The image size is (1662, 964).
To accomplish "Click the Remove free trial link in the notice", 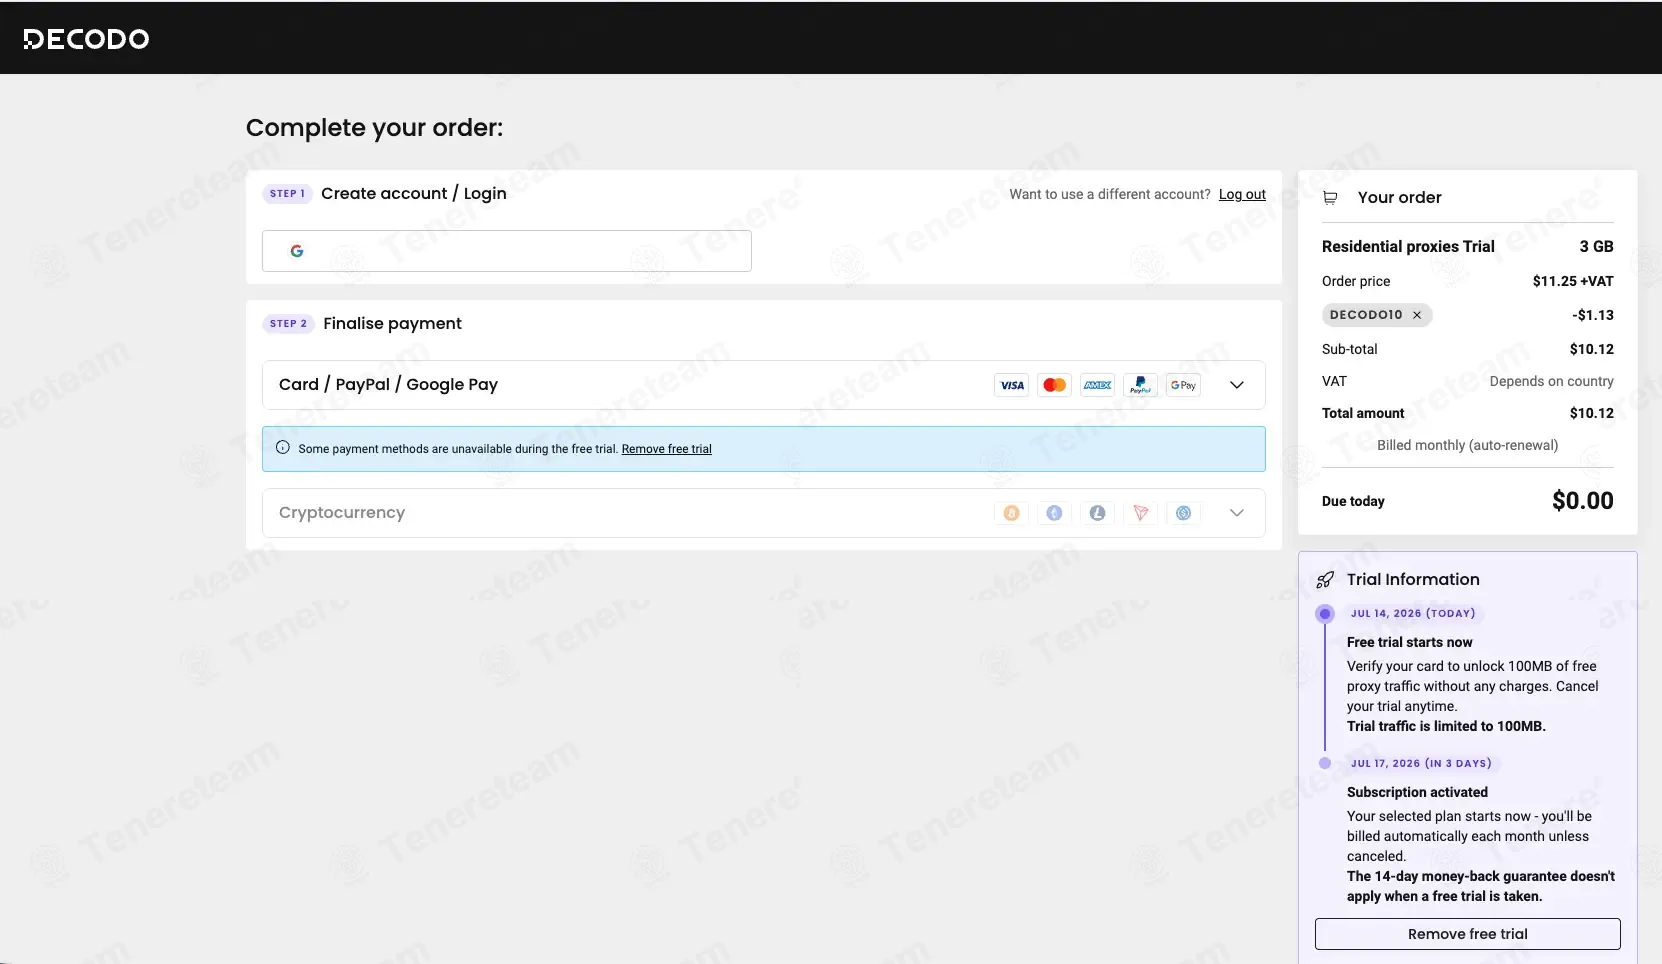I will point(667,449).
